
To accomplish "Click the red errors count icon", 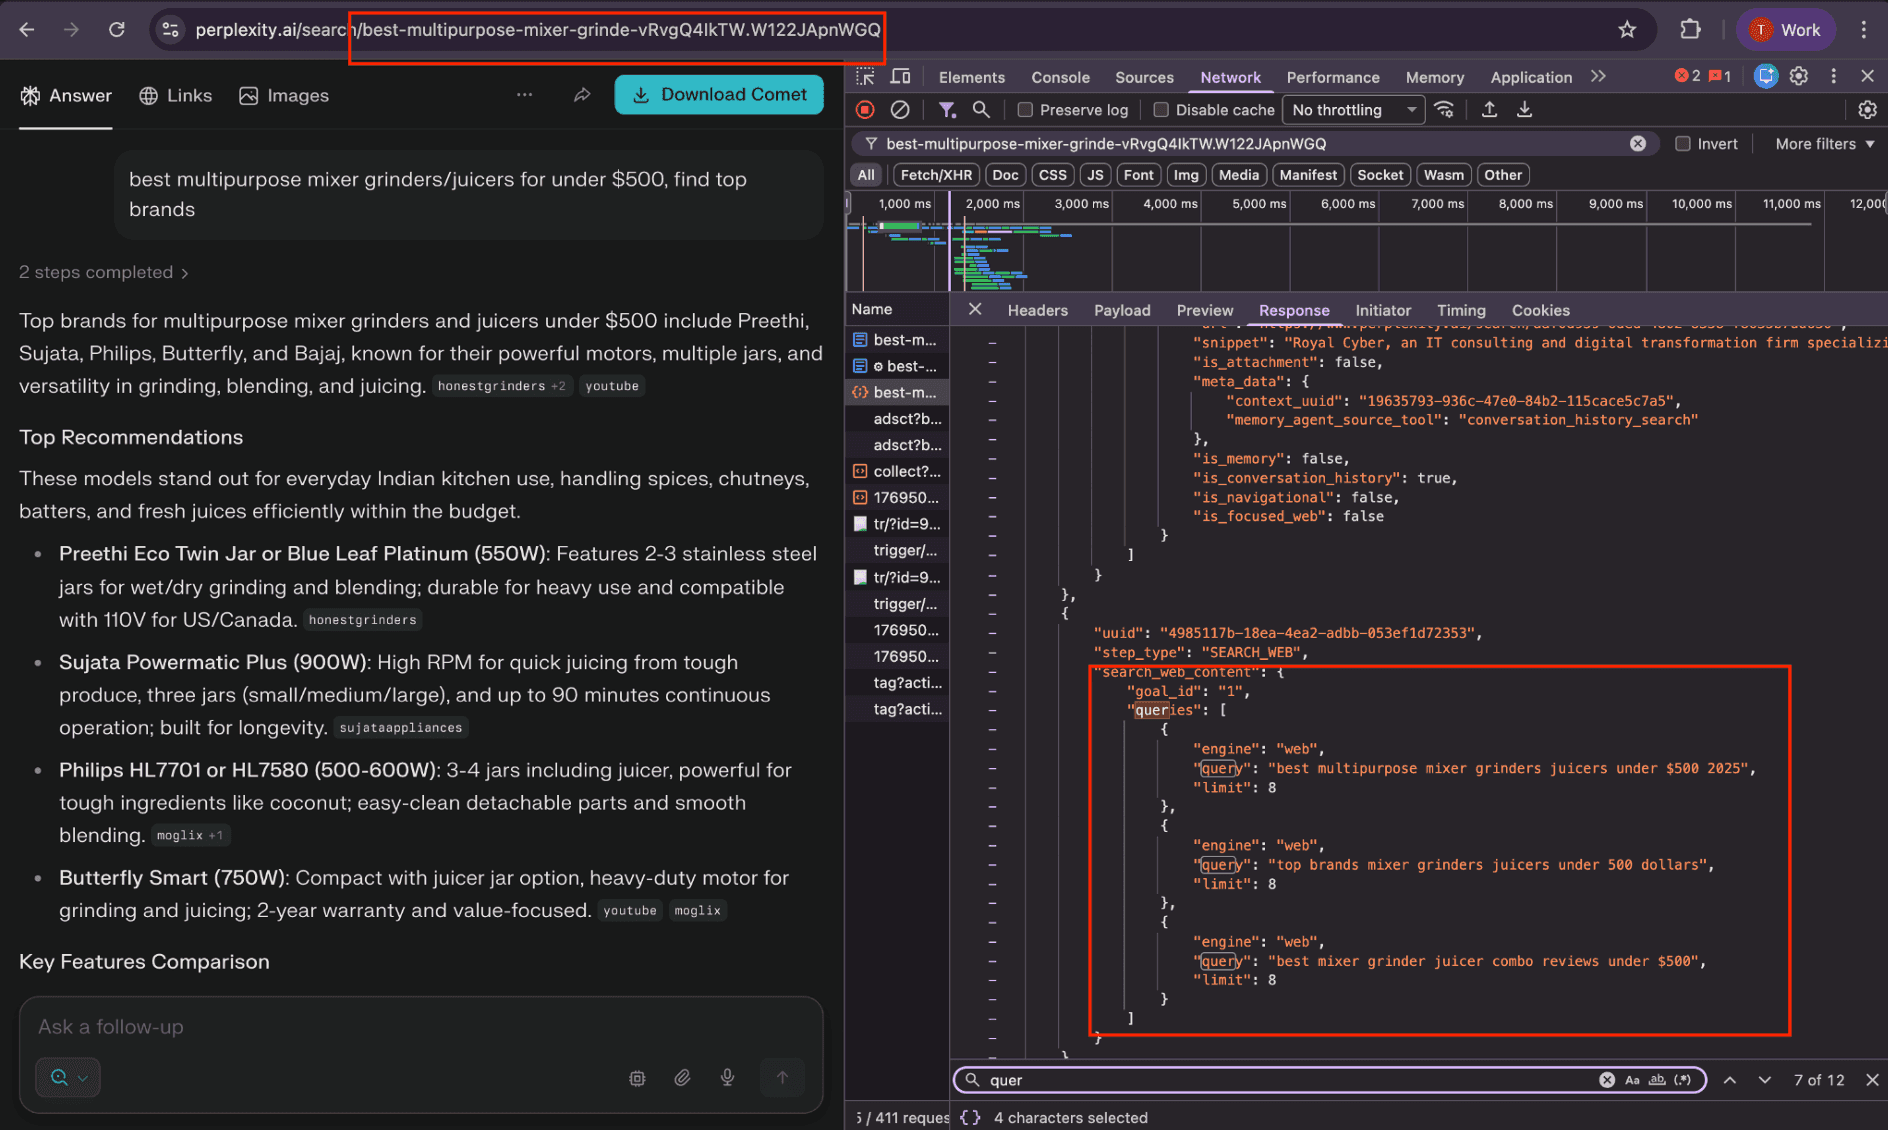I will (1687, 76).
